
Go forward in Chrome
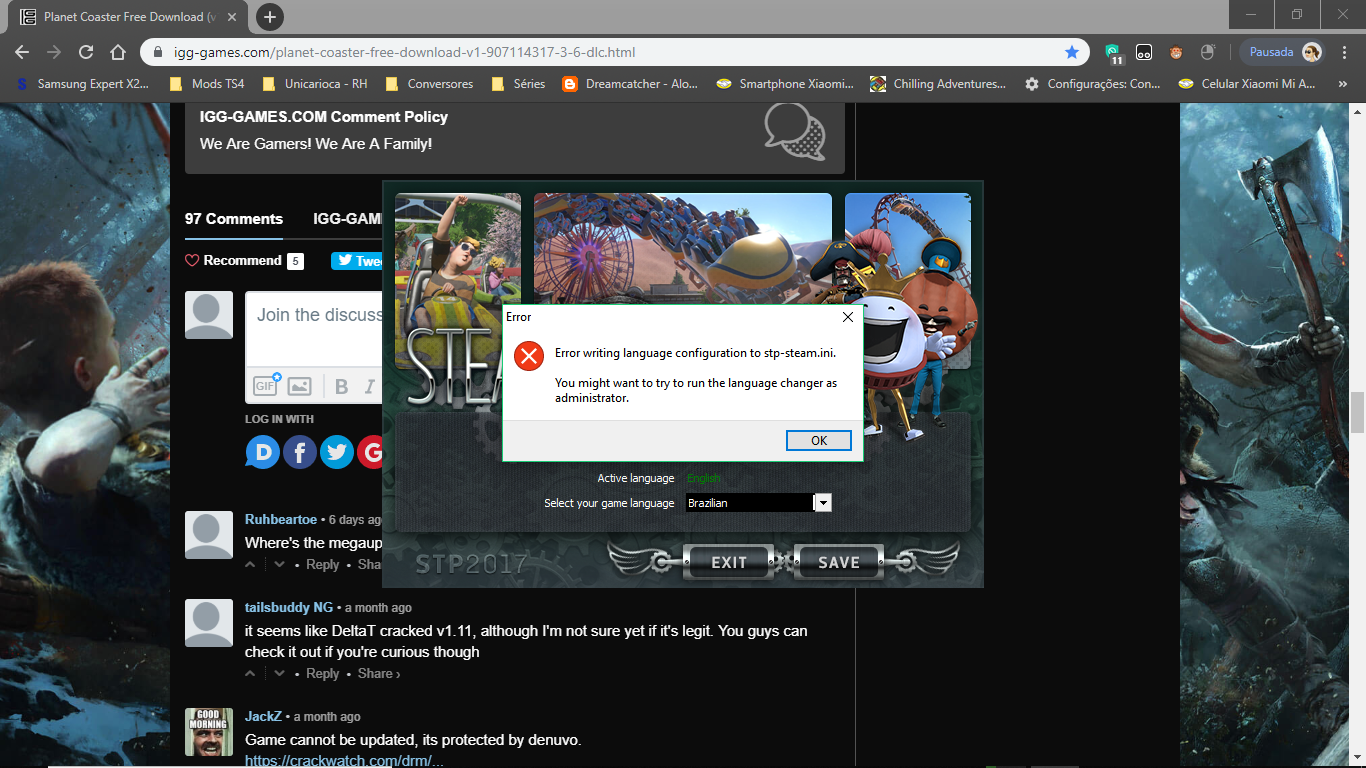[x=54, y=52]
